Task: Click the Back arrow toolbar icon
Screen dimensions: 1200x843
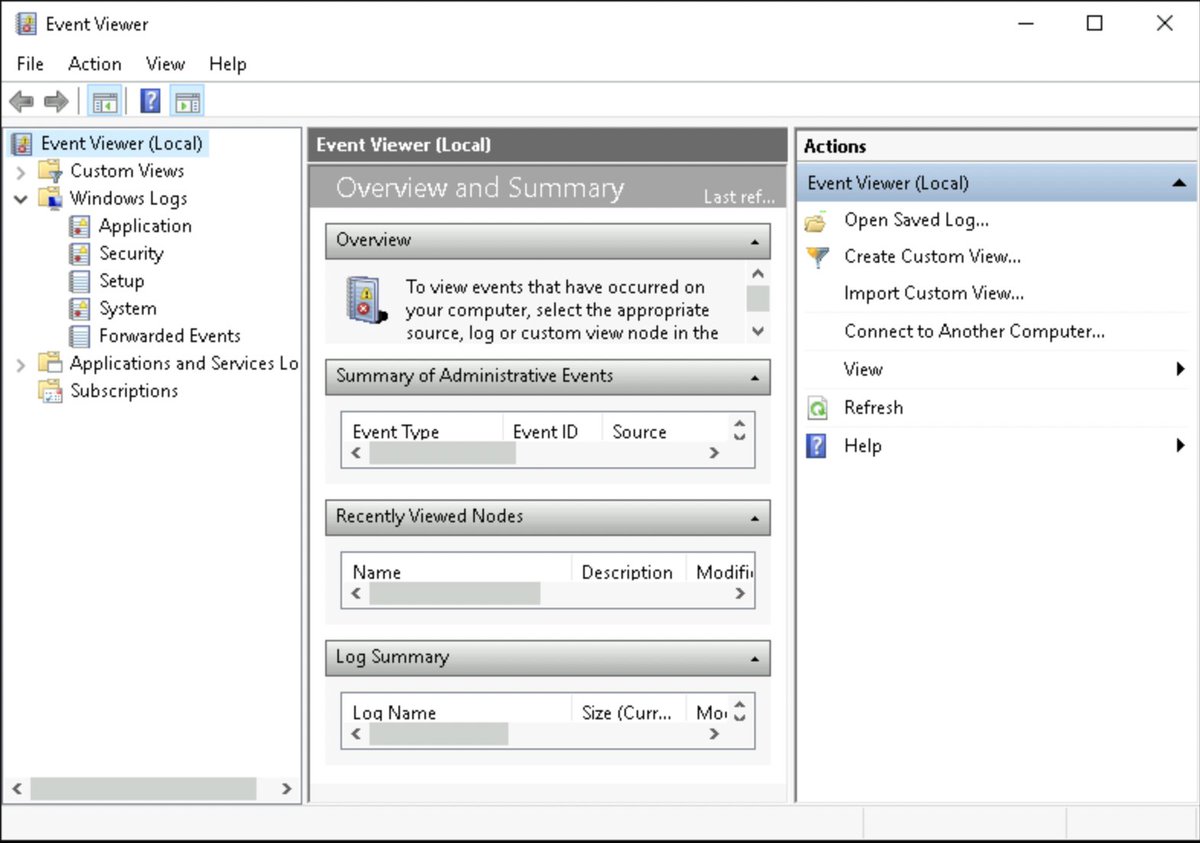Action: [21, 101]
